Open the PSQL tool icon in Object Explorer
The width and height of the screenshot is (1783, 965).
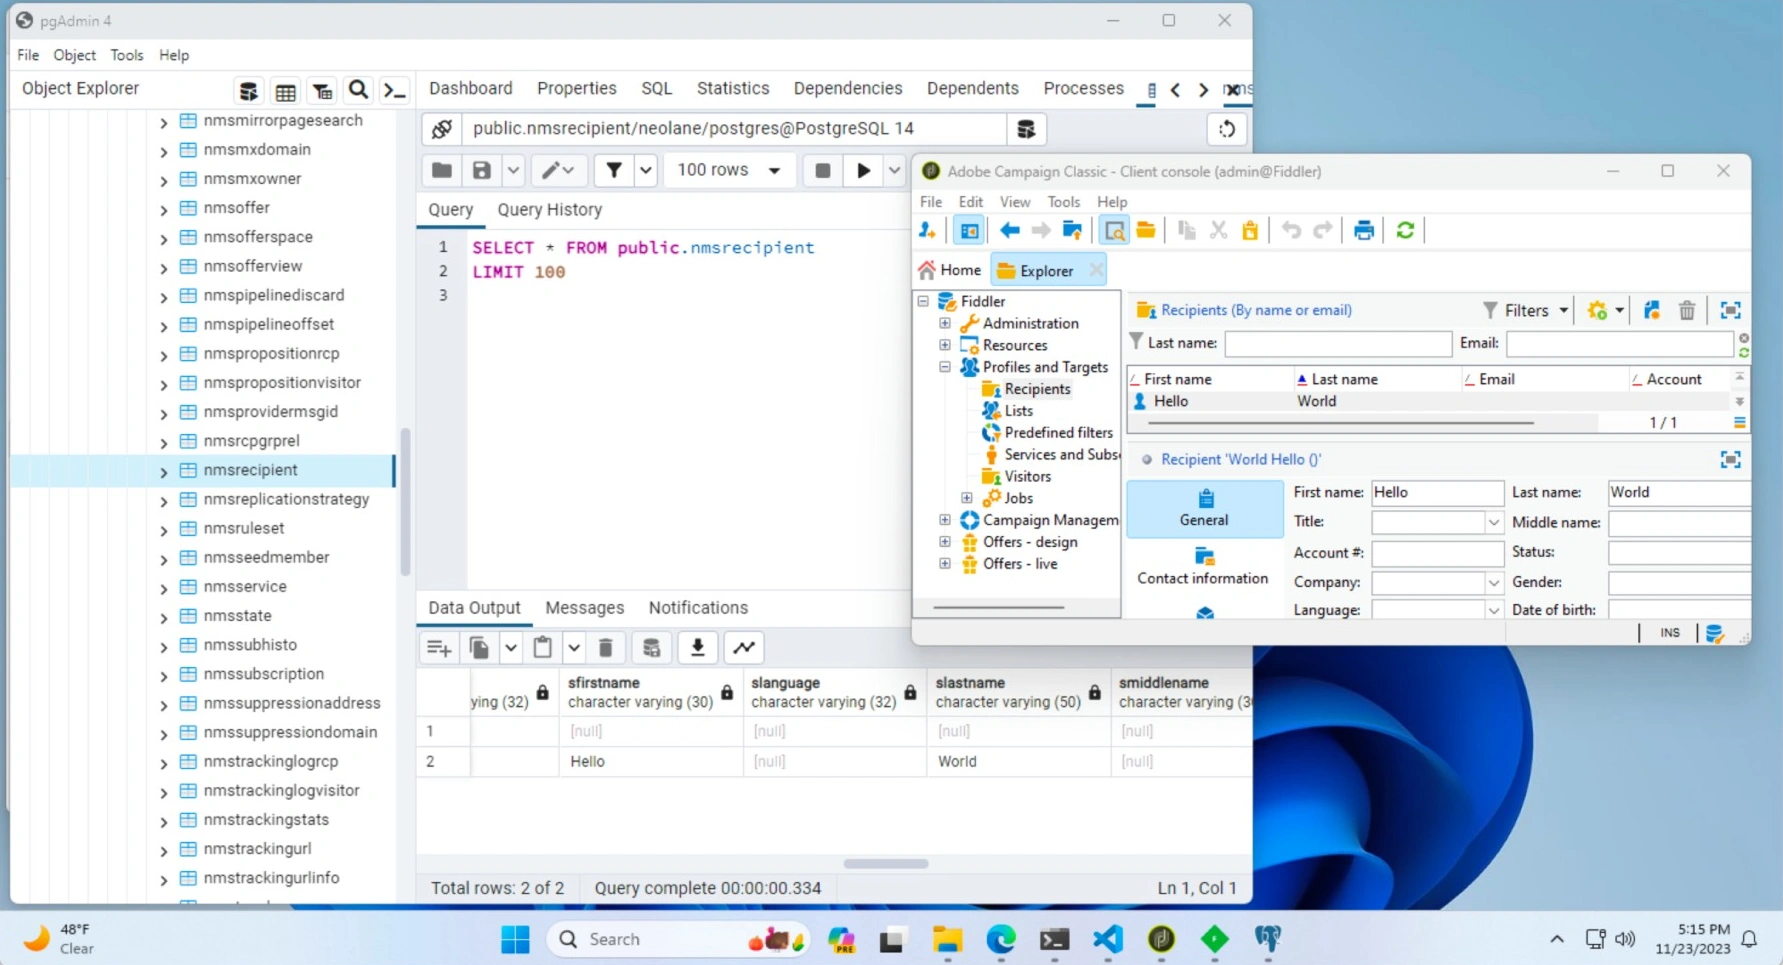click(x=395, y=91)
